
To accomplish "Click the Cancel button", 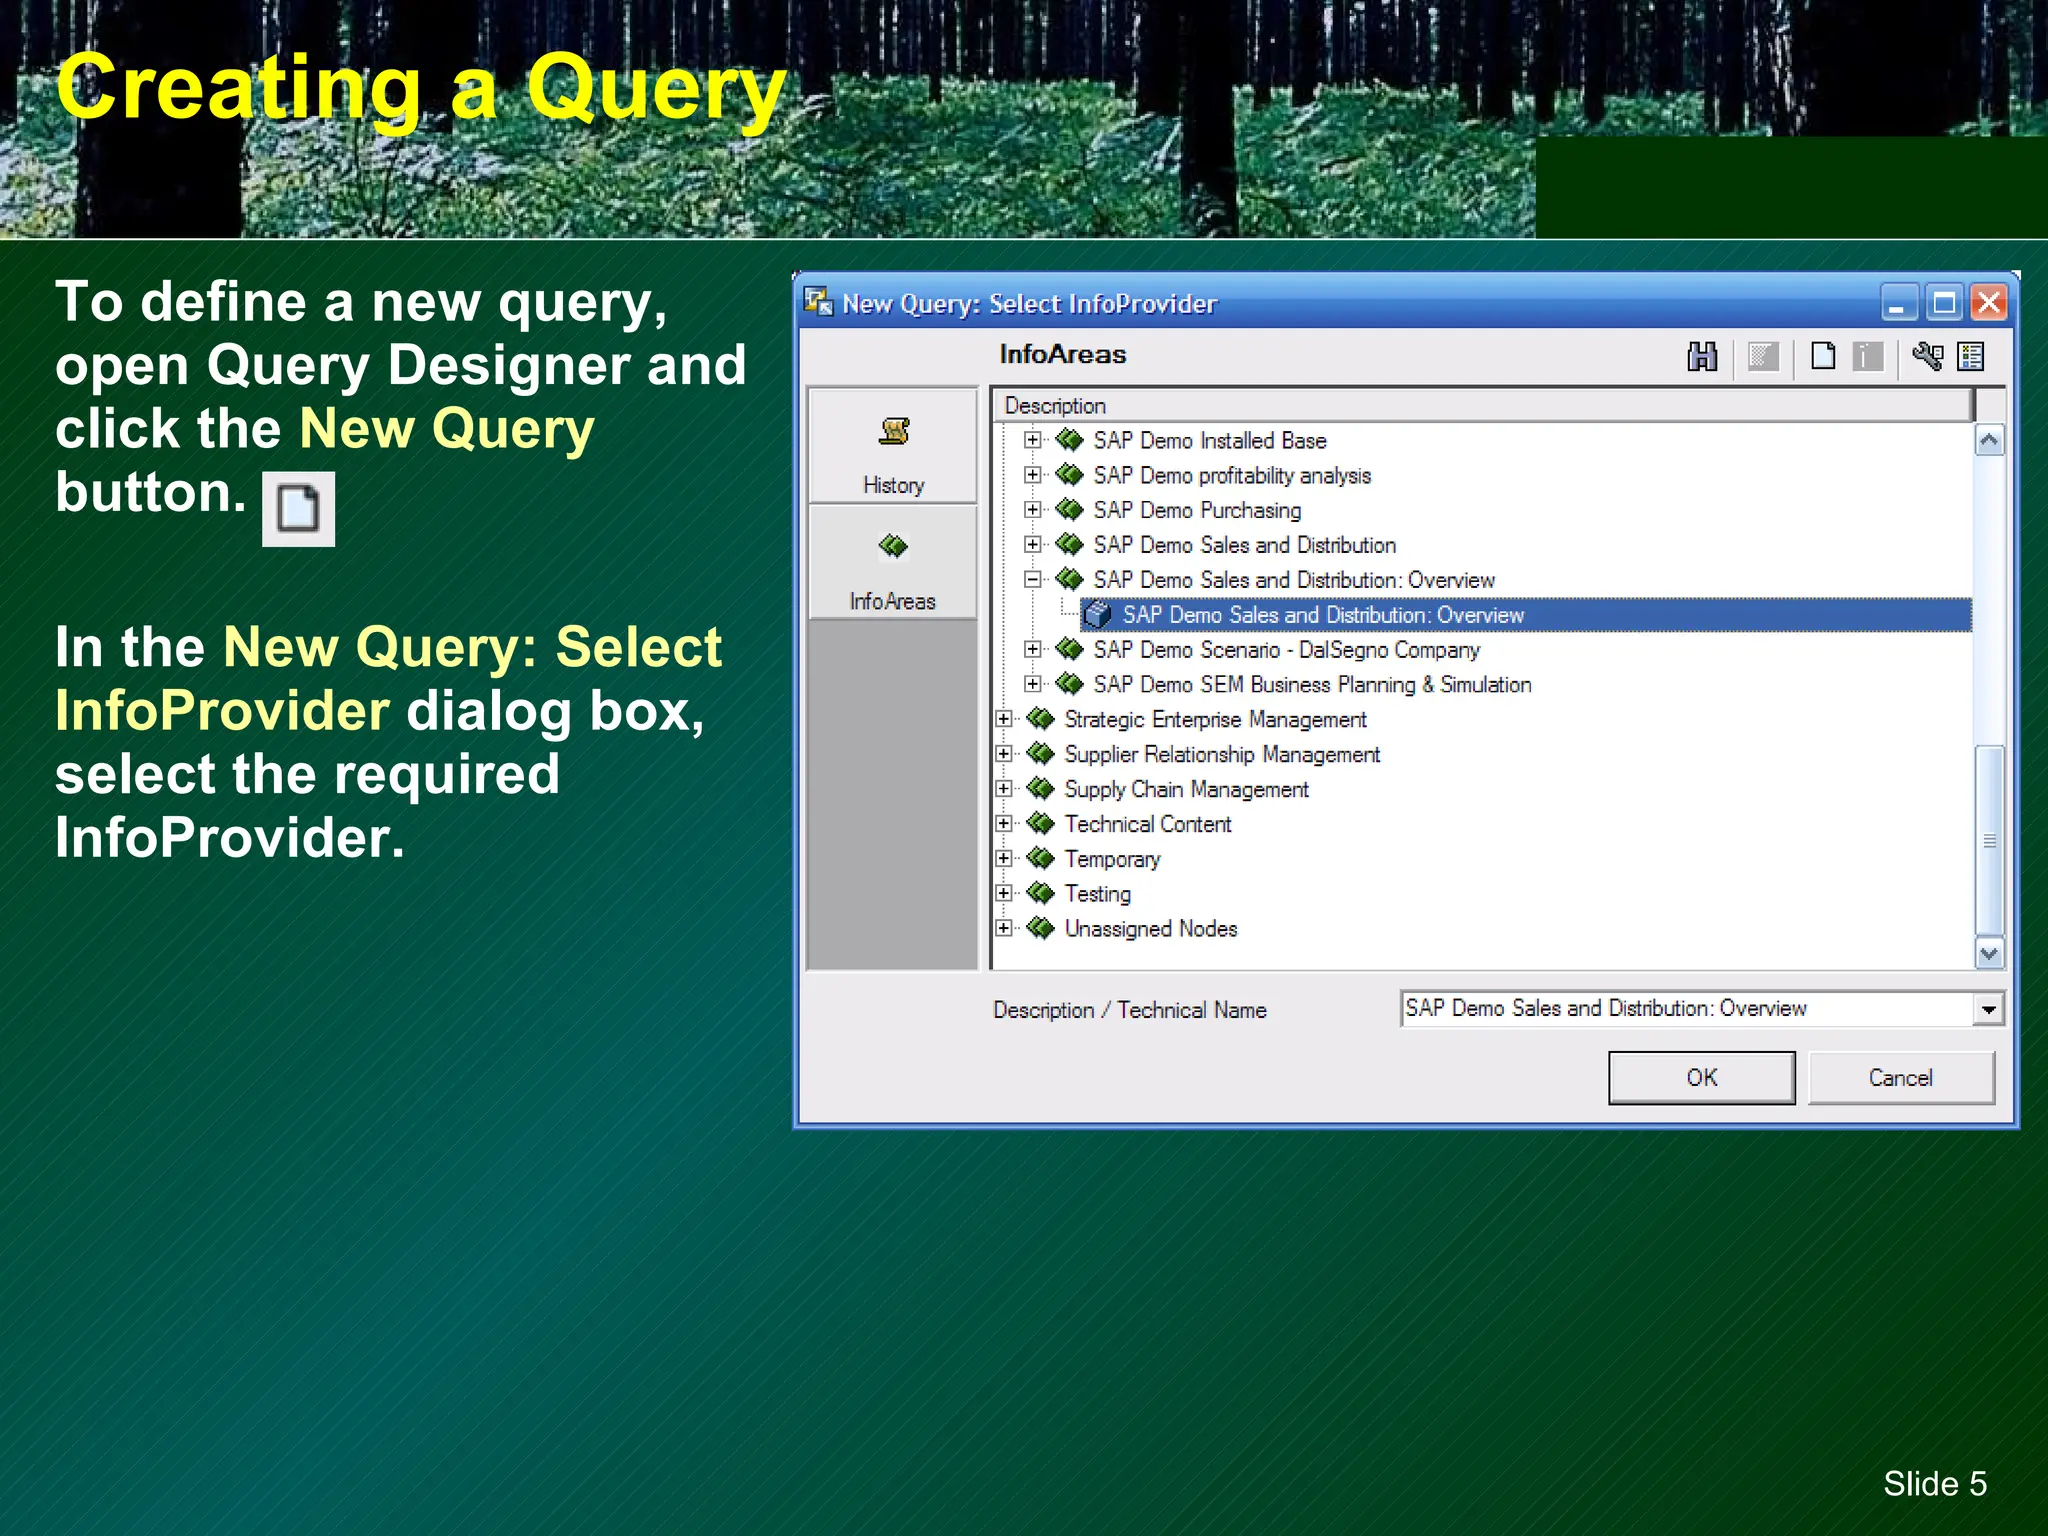I will (1900, 1077).
